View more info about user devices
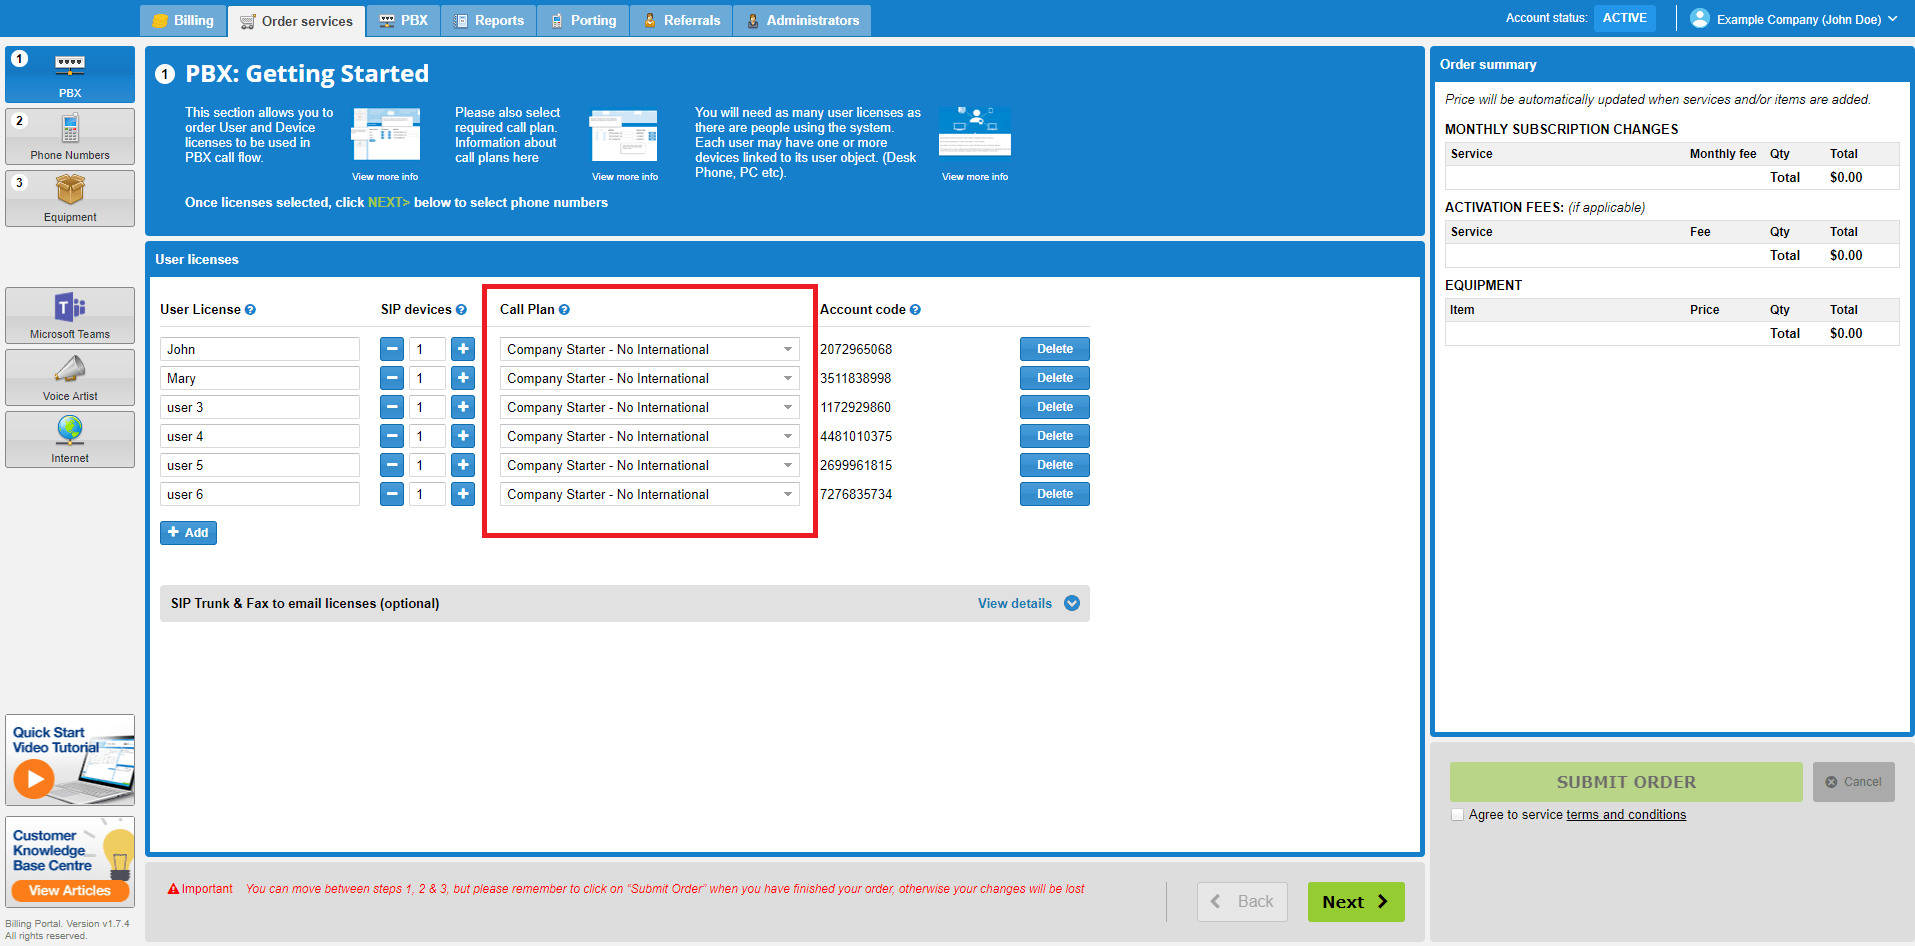Image resolution: width=1915 pixels, height=946 pixels. [x=975, y=177]
